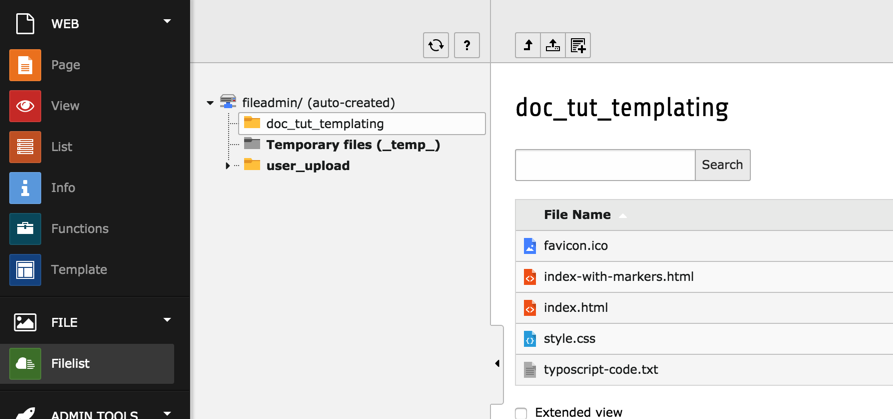
Task: Refresh the folder tree
Action: 436,45
